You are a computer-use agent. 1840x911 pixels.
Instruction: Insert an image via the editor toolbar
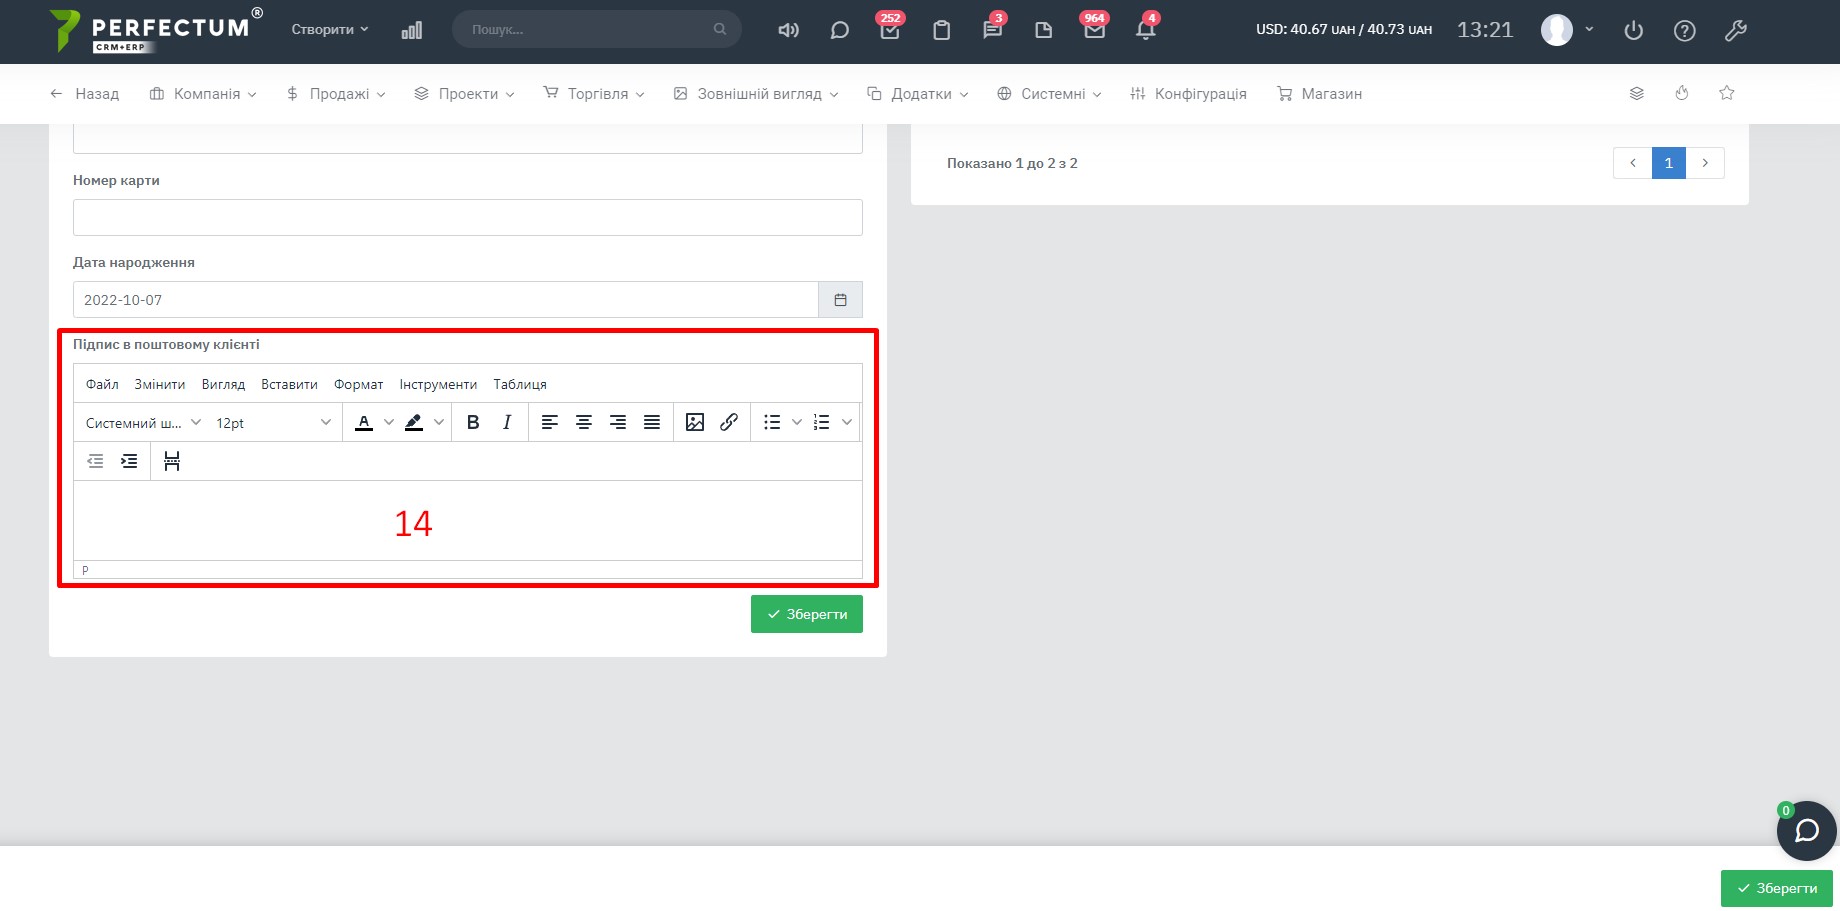click(x=695, y=422)
